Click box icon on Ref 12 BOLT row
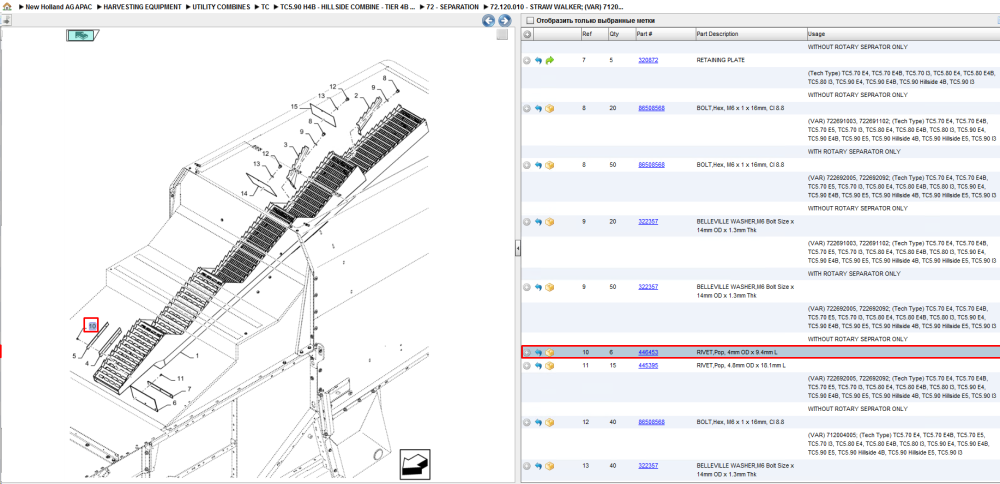 click(550, 422)
